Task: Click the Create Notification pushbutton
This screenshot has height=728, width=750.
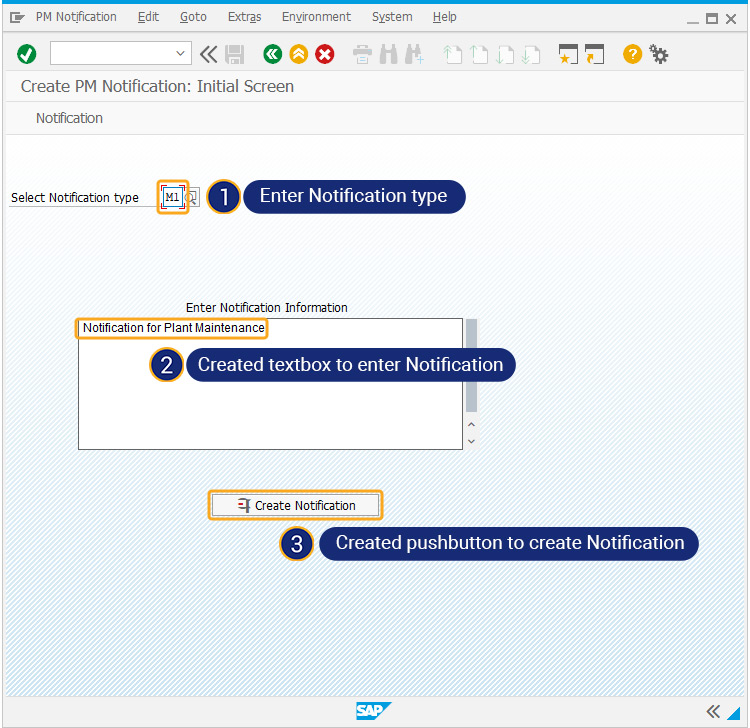Action: (295, 505)
